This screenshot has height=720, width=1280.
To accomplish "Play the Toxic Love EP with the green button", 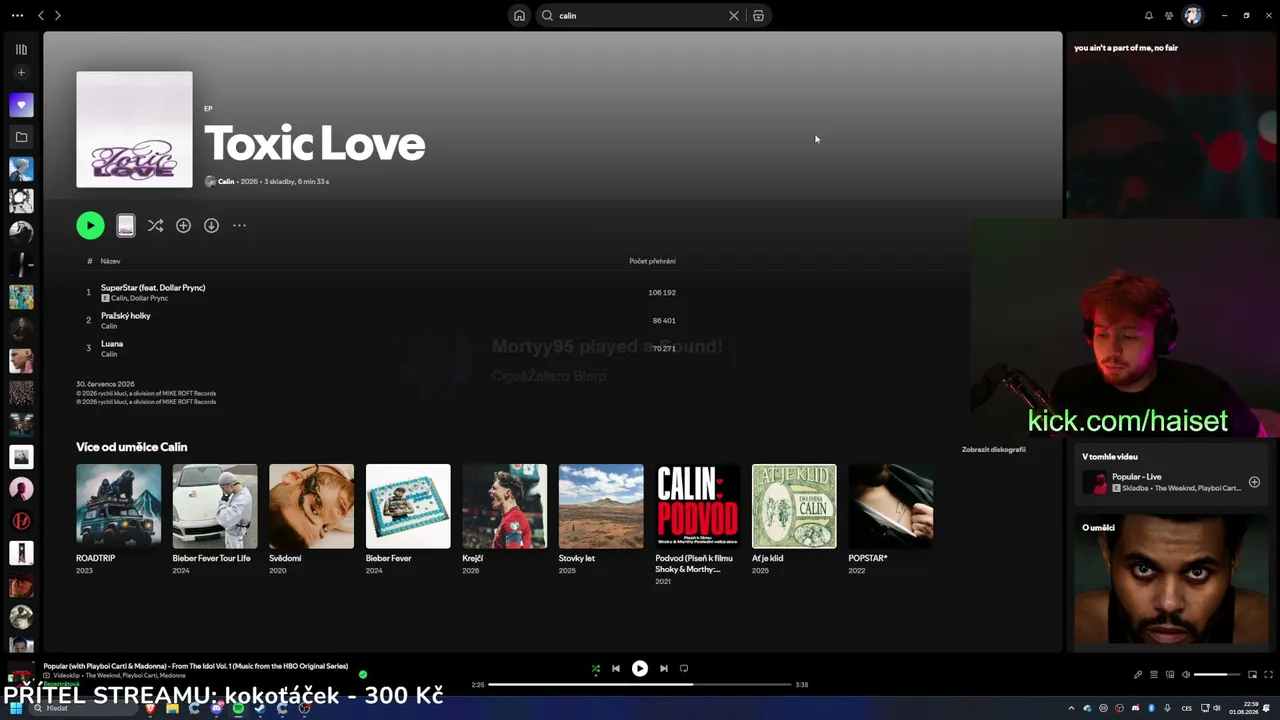I will [90, 226].
